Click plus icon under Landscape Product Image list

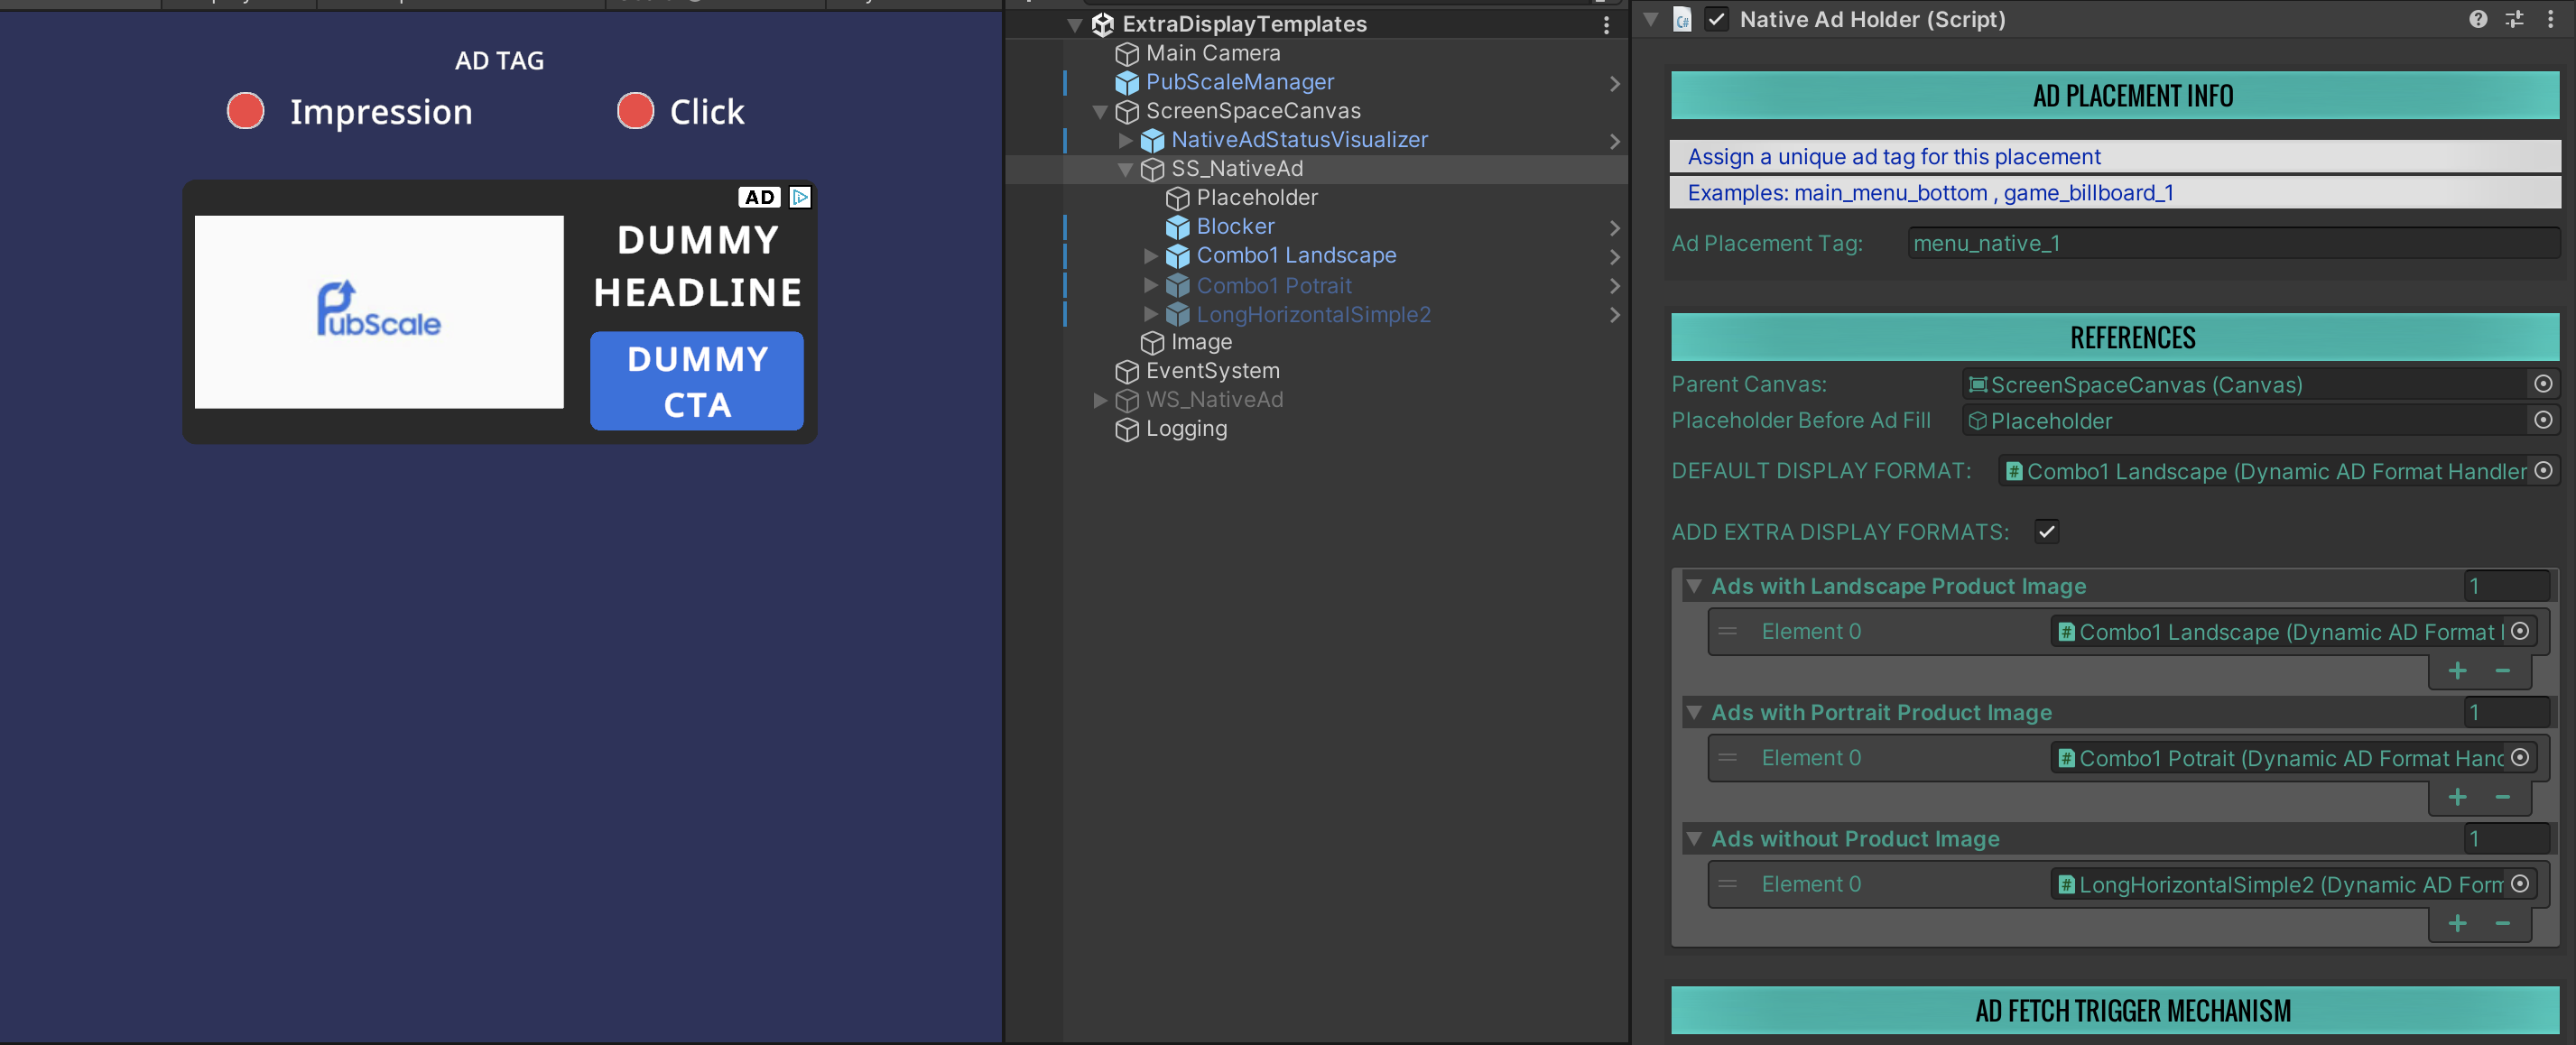point(2457,670)
